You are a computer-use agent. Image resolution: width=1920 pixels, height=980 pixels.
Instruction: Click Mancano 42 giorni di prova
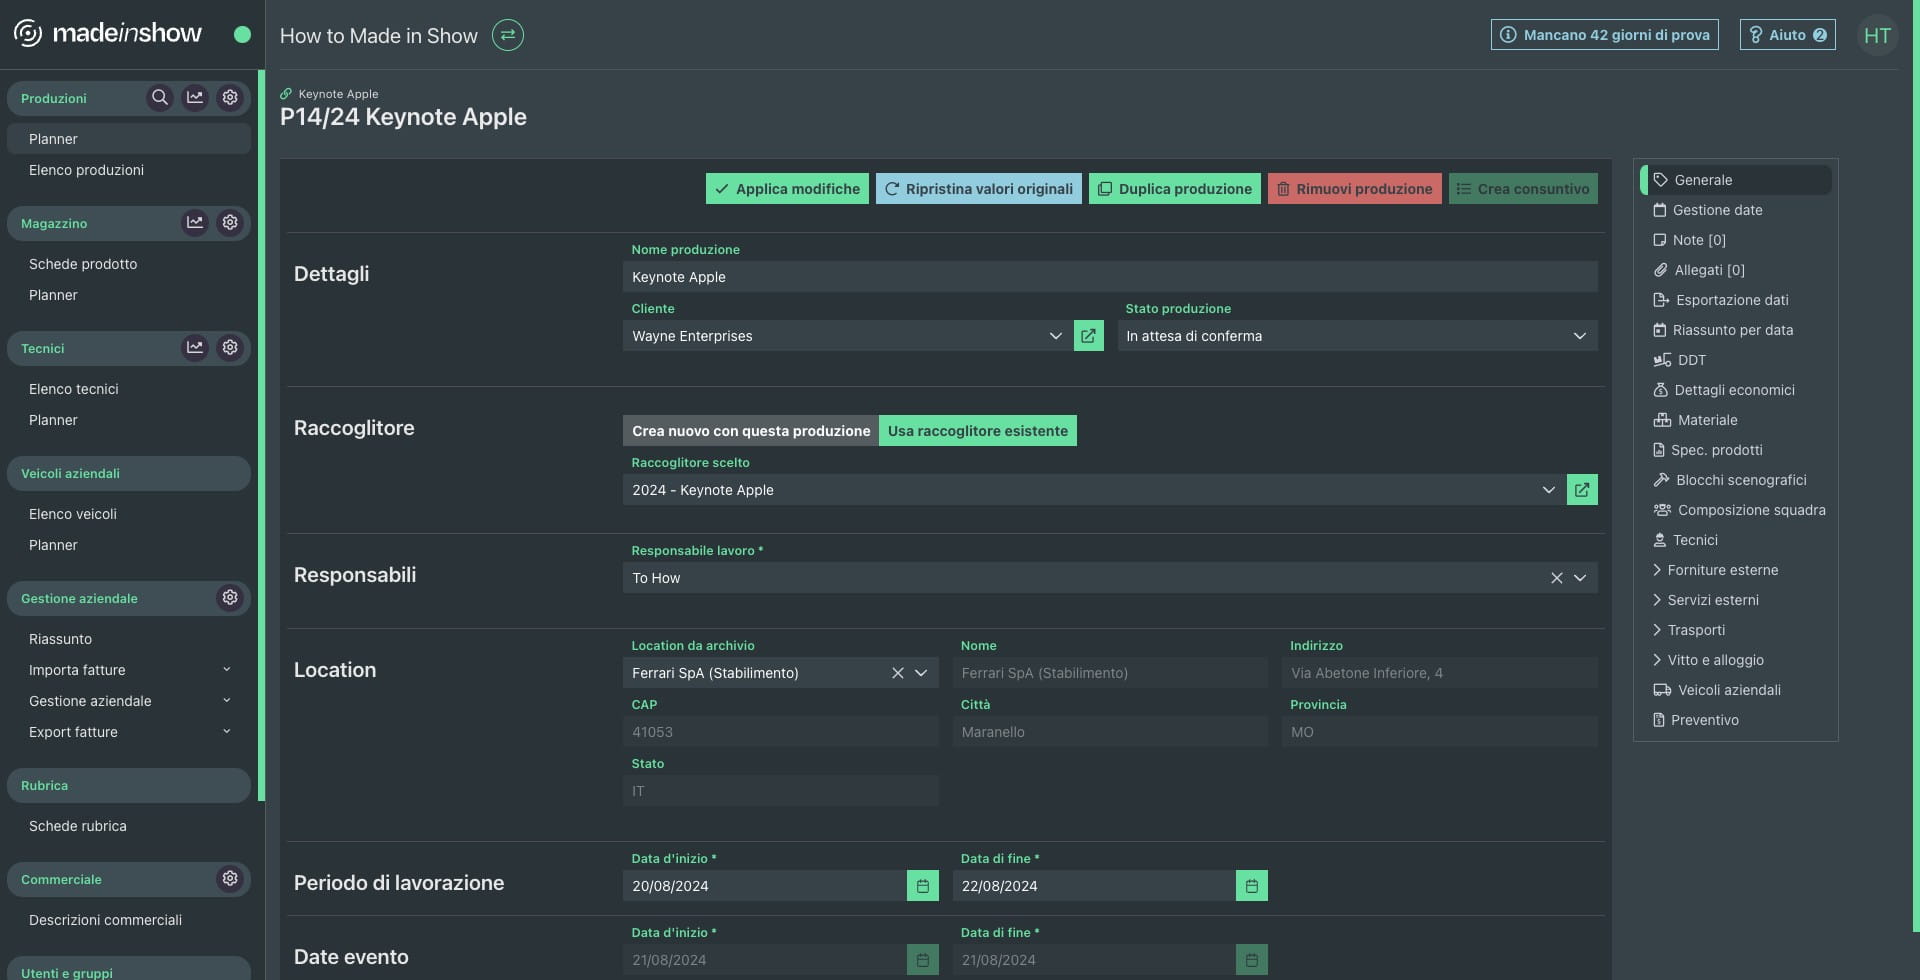pyautogui.click(x=1605, y=35)
